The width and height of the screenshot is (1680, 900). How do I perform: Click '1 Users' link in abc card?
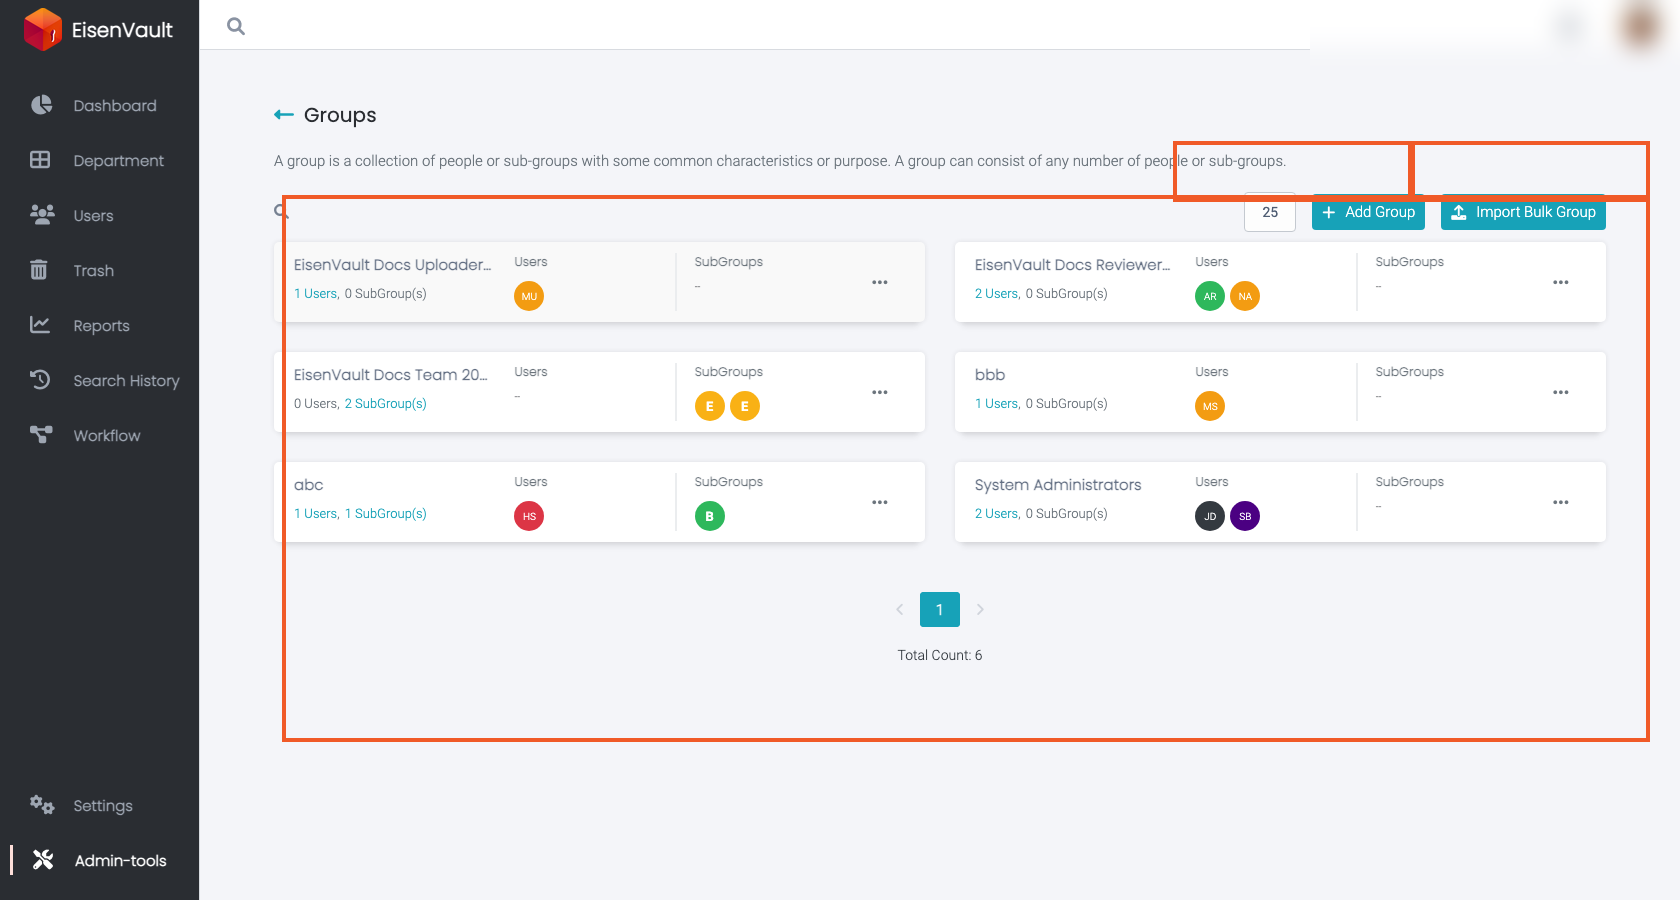(316, 514)
